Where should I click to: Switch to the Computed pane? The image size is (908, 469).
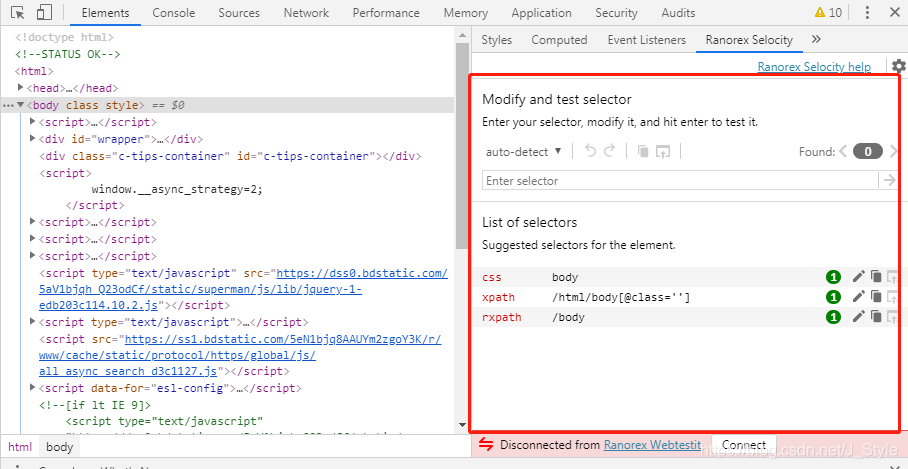point(559,39)
